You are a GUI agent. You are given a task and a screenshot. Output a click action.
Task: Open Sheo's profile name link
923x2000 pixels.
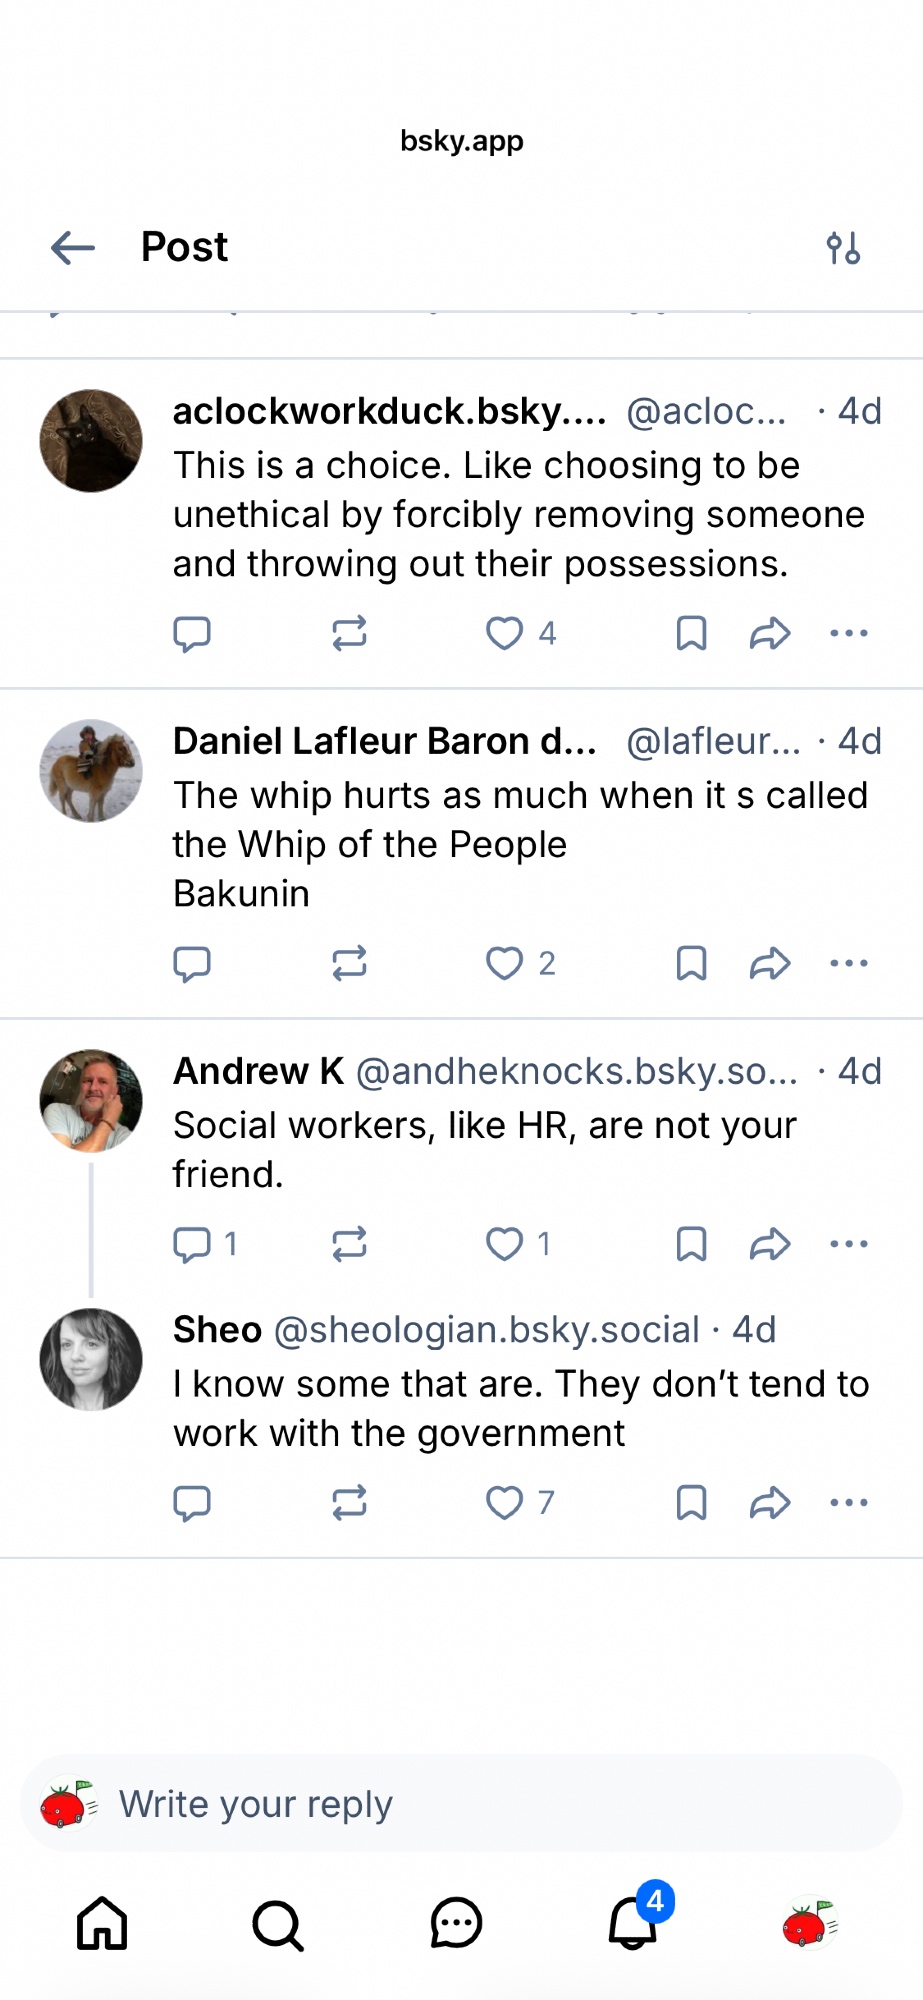tap(217, 1330)
